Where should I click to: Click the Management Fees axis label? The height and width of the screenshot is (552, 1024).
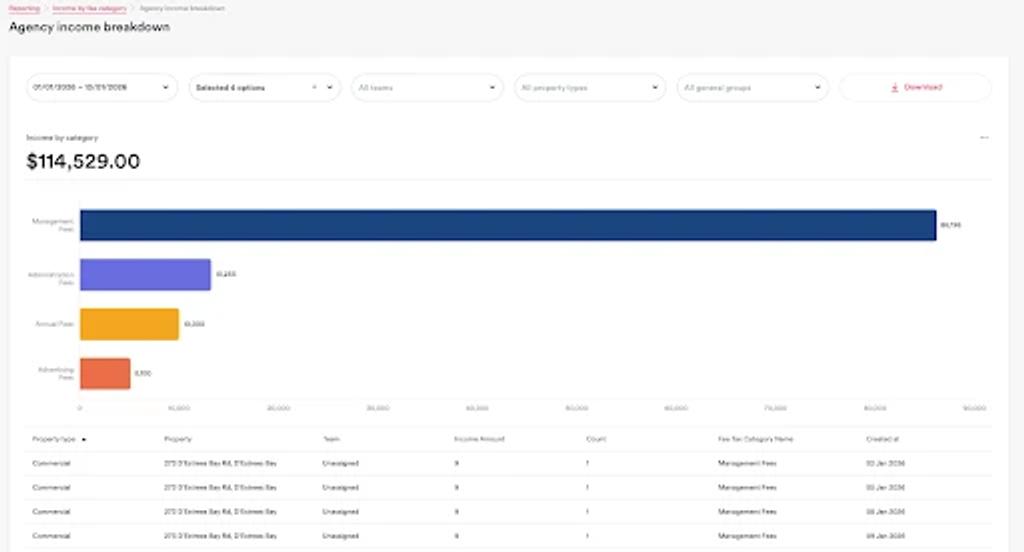pos(53,225)
